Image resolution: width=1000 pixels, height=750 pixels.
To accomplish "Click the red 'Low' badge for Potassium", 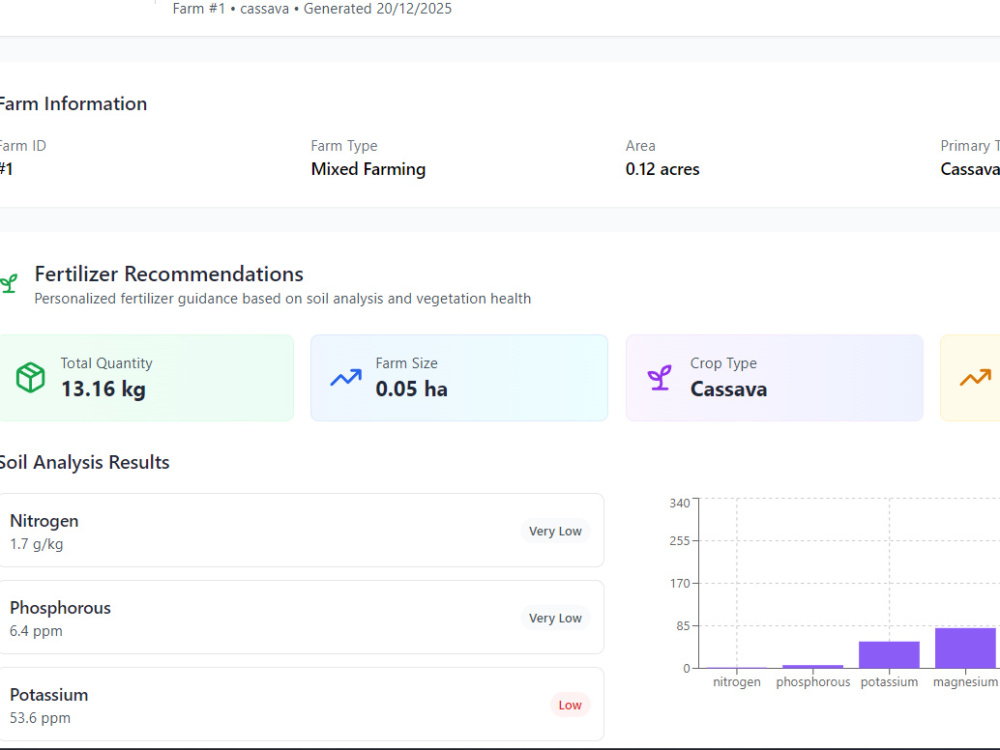I will [x=570, y=705].
